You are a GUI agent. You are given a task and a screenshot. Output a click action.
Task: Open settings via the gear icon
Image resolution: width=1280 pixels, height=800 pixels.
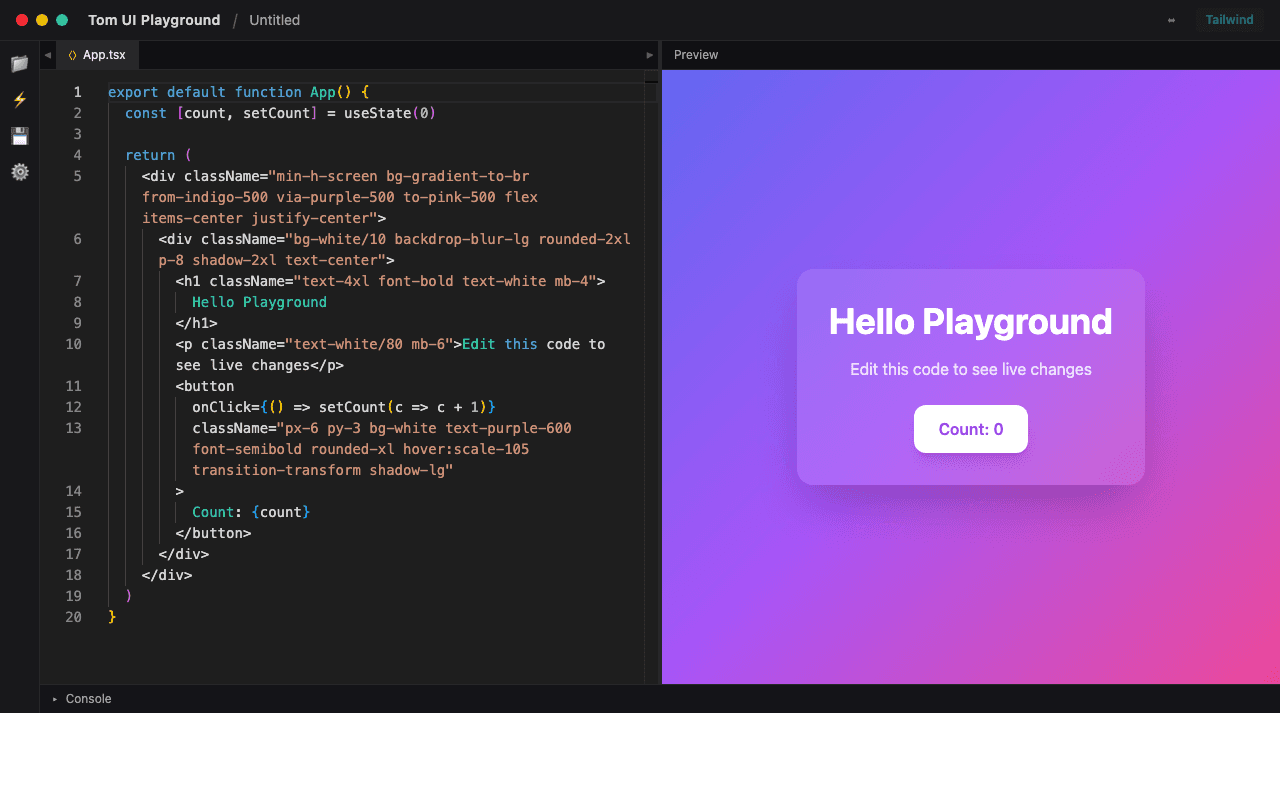click(x=19, y=172)
